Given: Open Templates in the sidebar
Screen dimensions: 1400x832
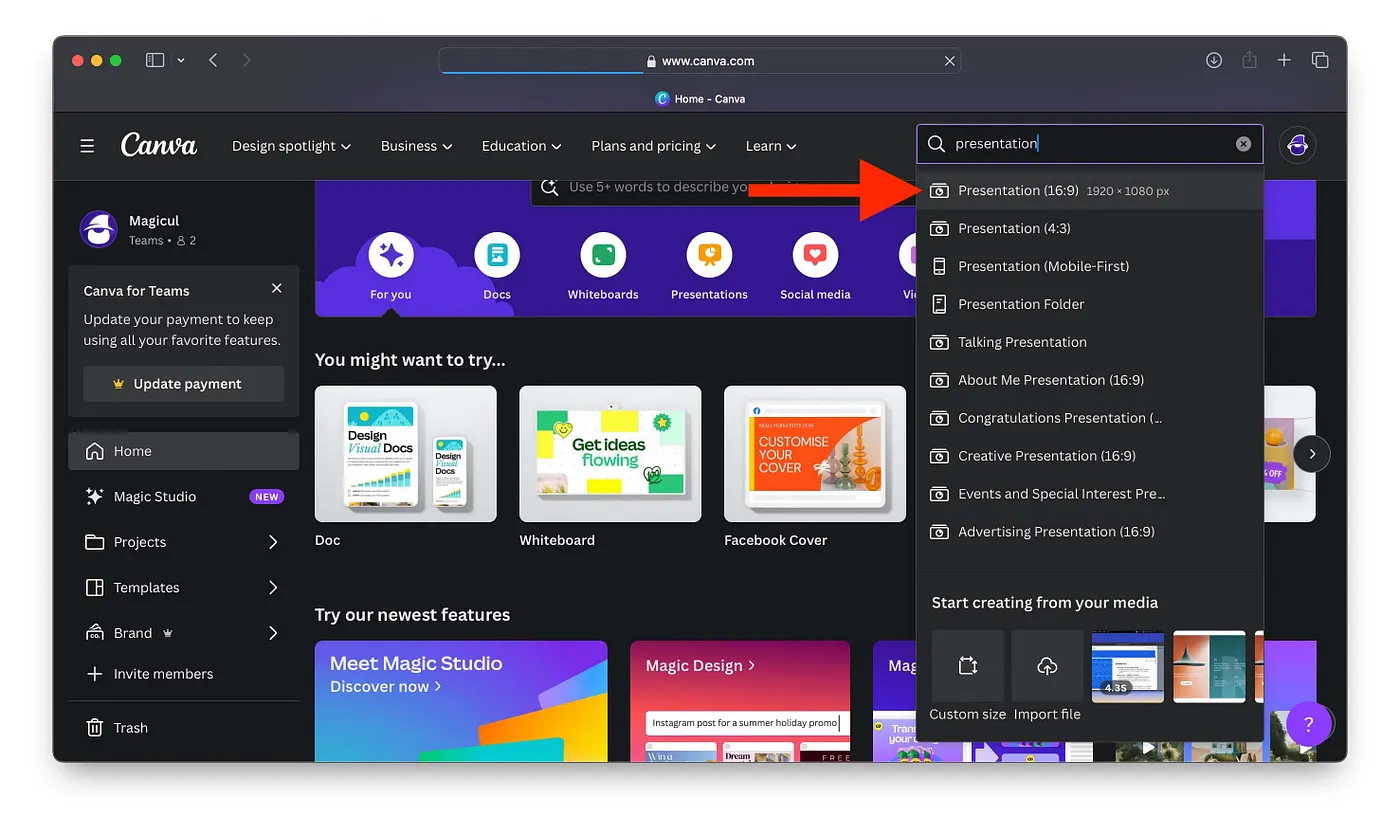Looking at the screenshot, I should coord(184,588).
